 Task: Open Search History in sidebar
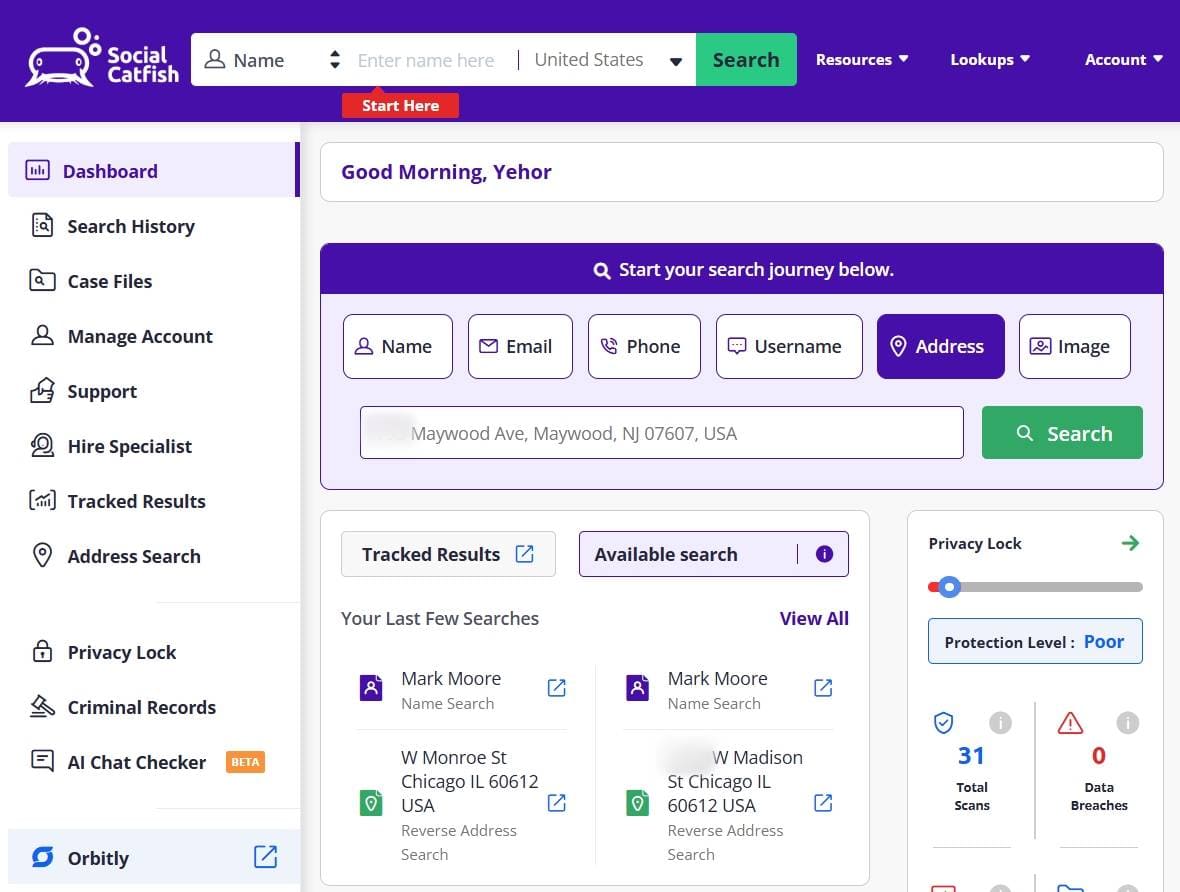[x=130, y=226]
